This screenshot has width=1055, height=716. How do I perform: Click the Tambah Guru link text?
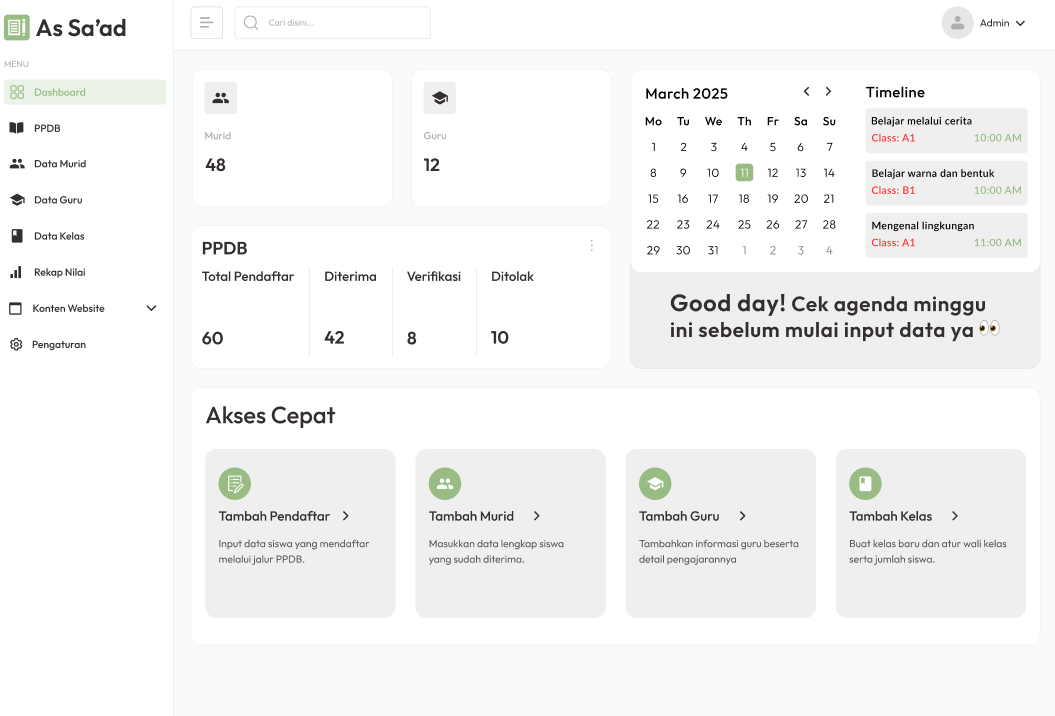[x=679, y=516]
